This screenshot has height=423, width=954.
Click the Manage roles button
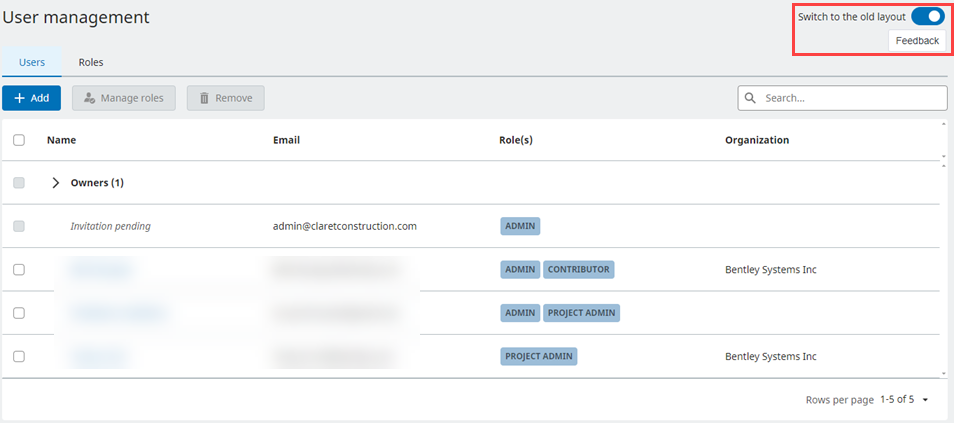coord(124,98)
